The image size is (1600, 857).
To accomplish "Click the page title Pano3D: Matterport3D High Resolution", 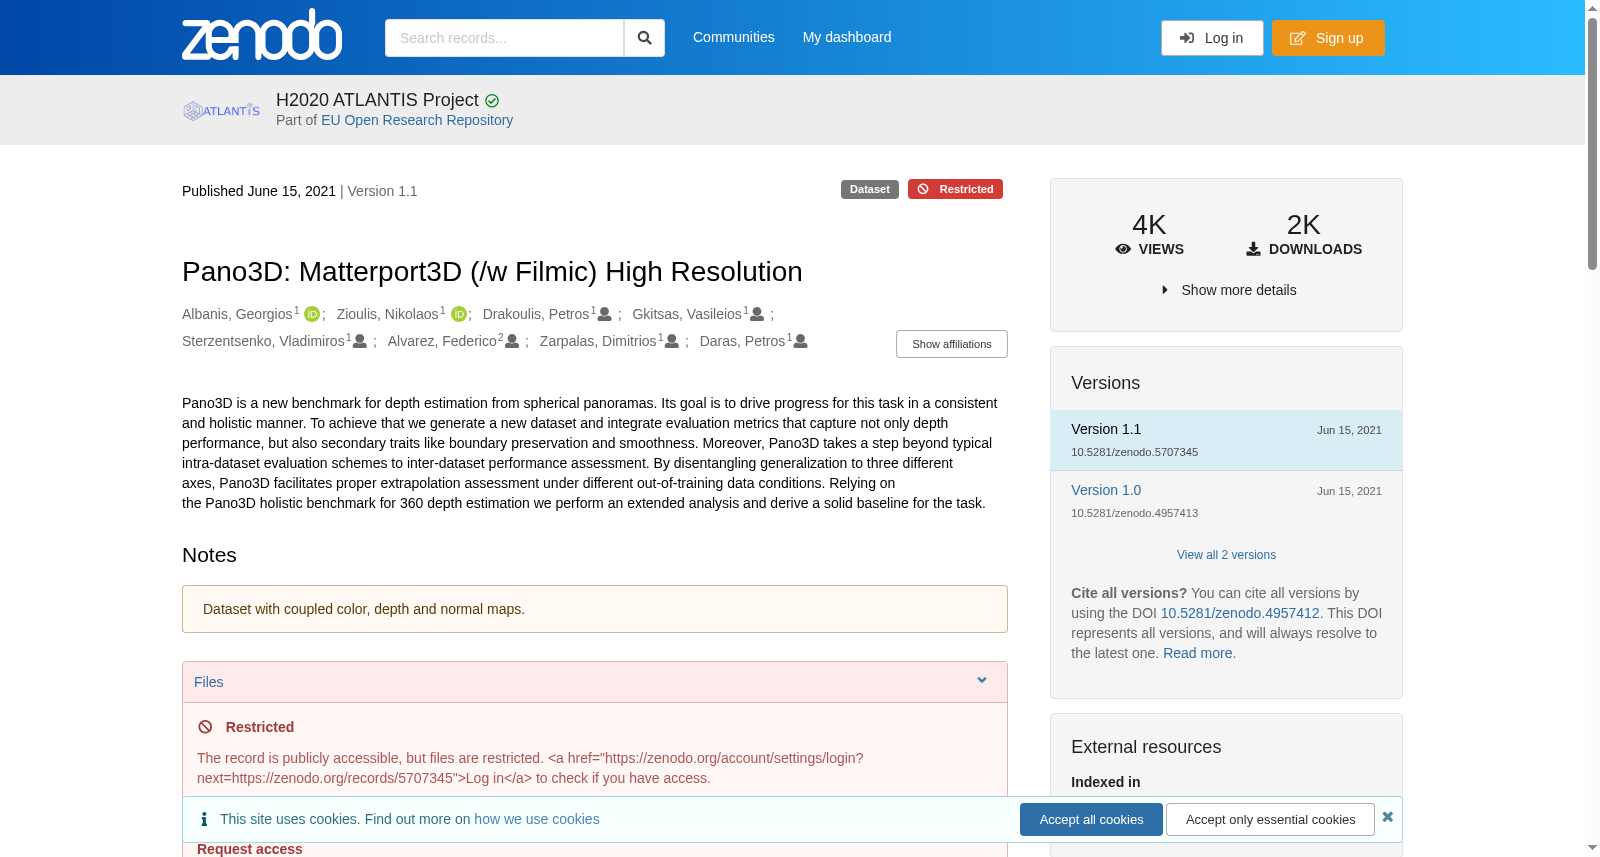I will [492, 272].
